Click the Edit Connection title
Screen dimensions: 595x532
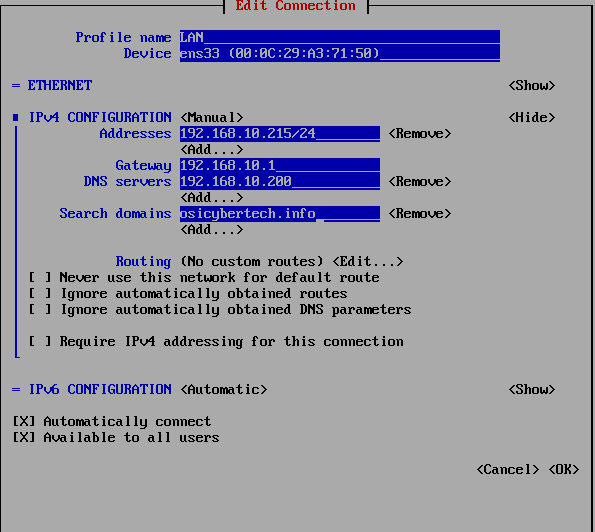pyautogui.click(x=296, y=6)
